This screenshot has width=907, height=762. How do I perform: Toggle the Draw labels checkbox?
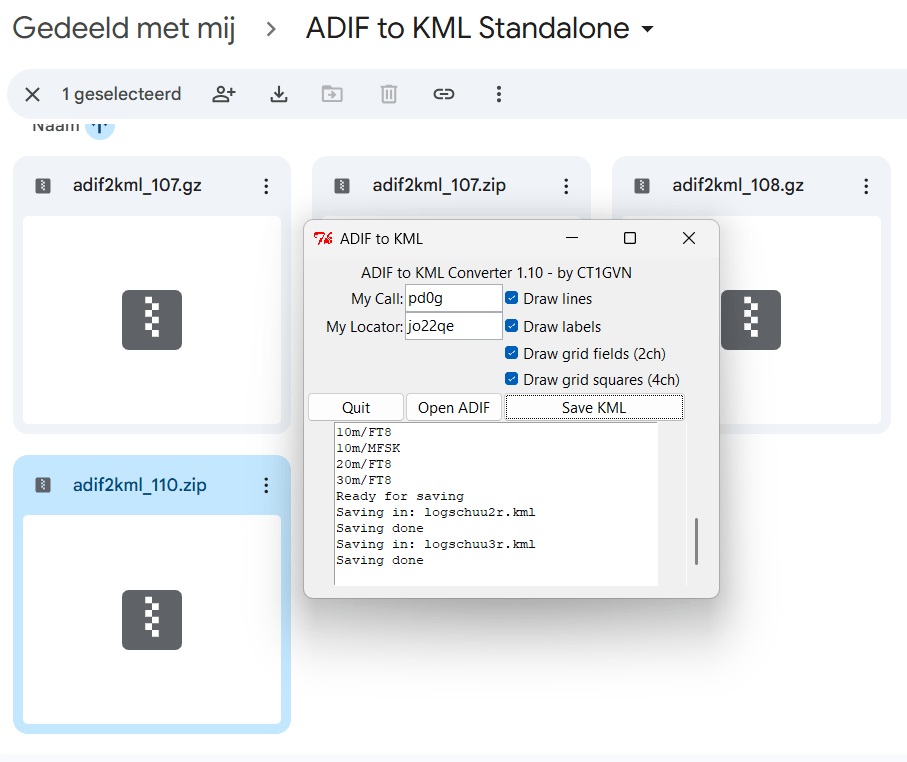tap(512, 326)
